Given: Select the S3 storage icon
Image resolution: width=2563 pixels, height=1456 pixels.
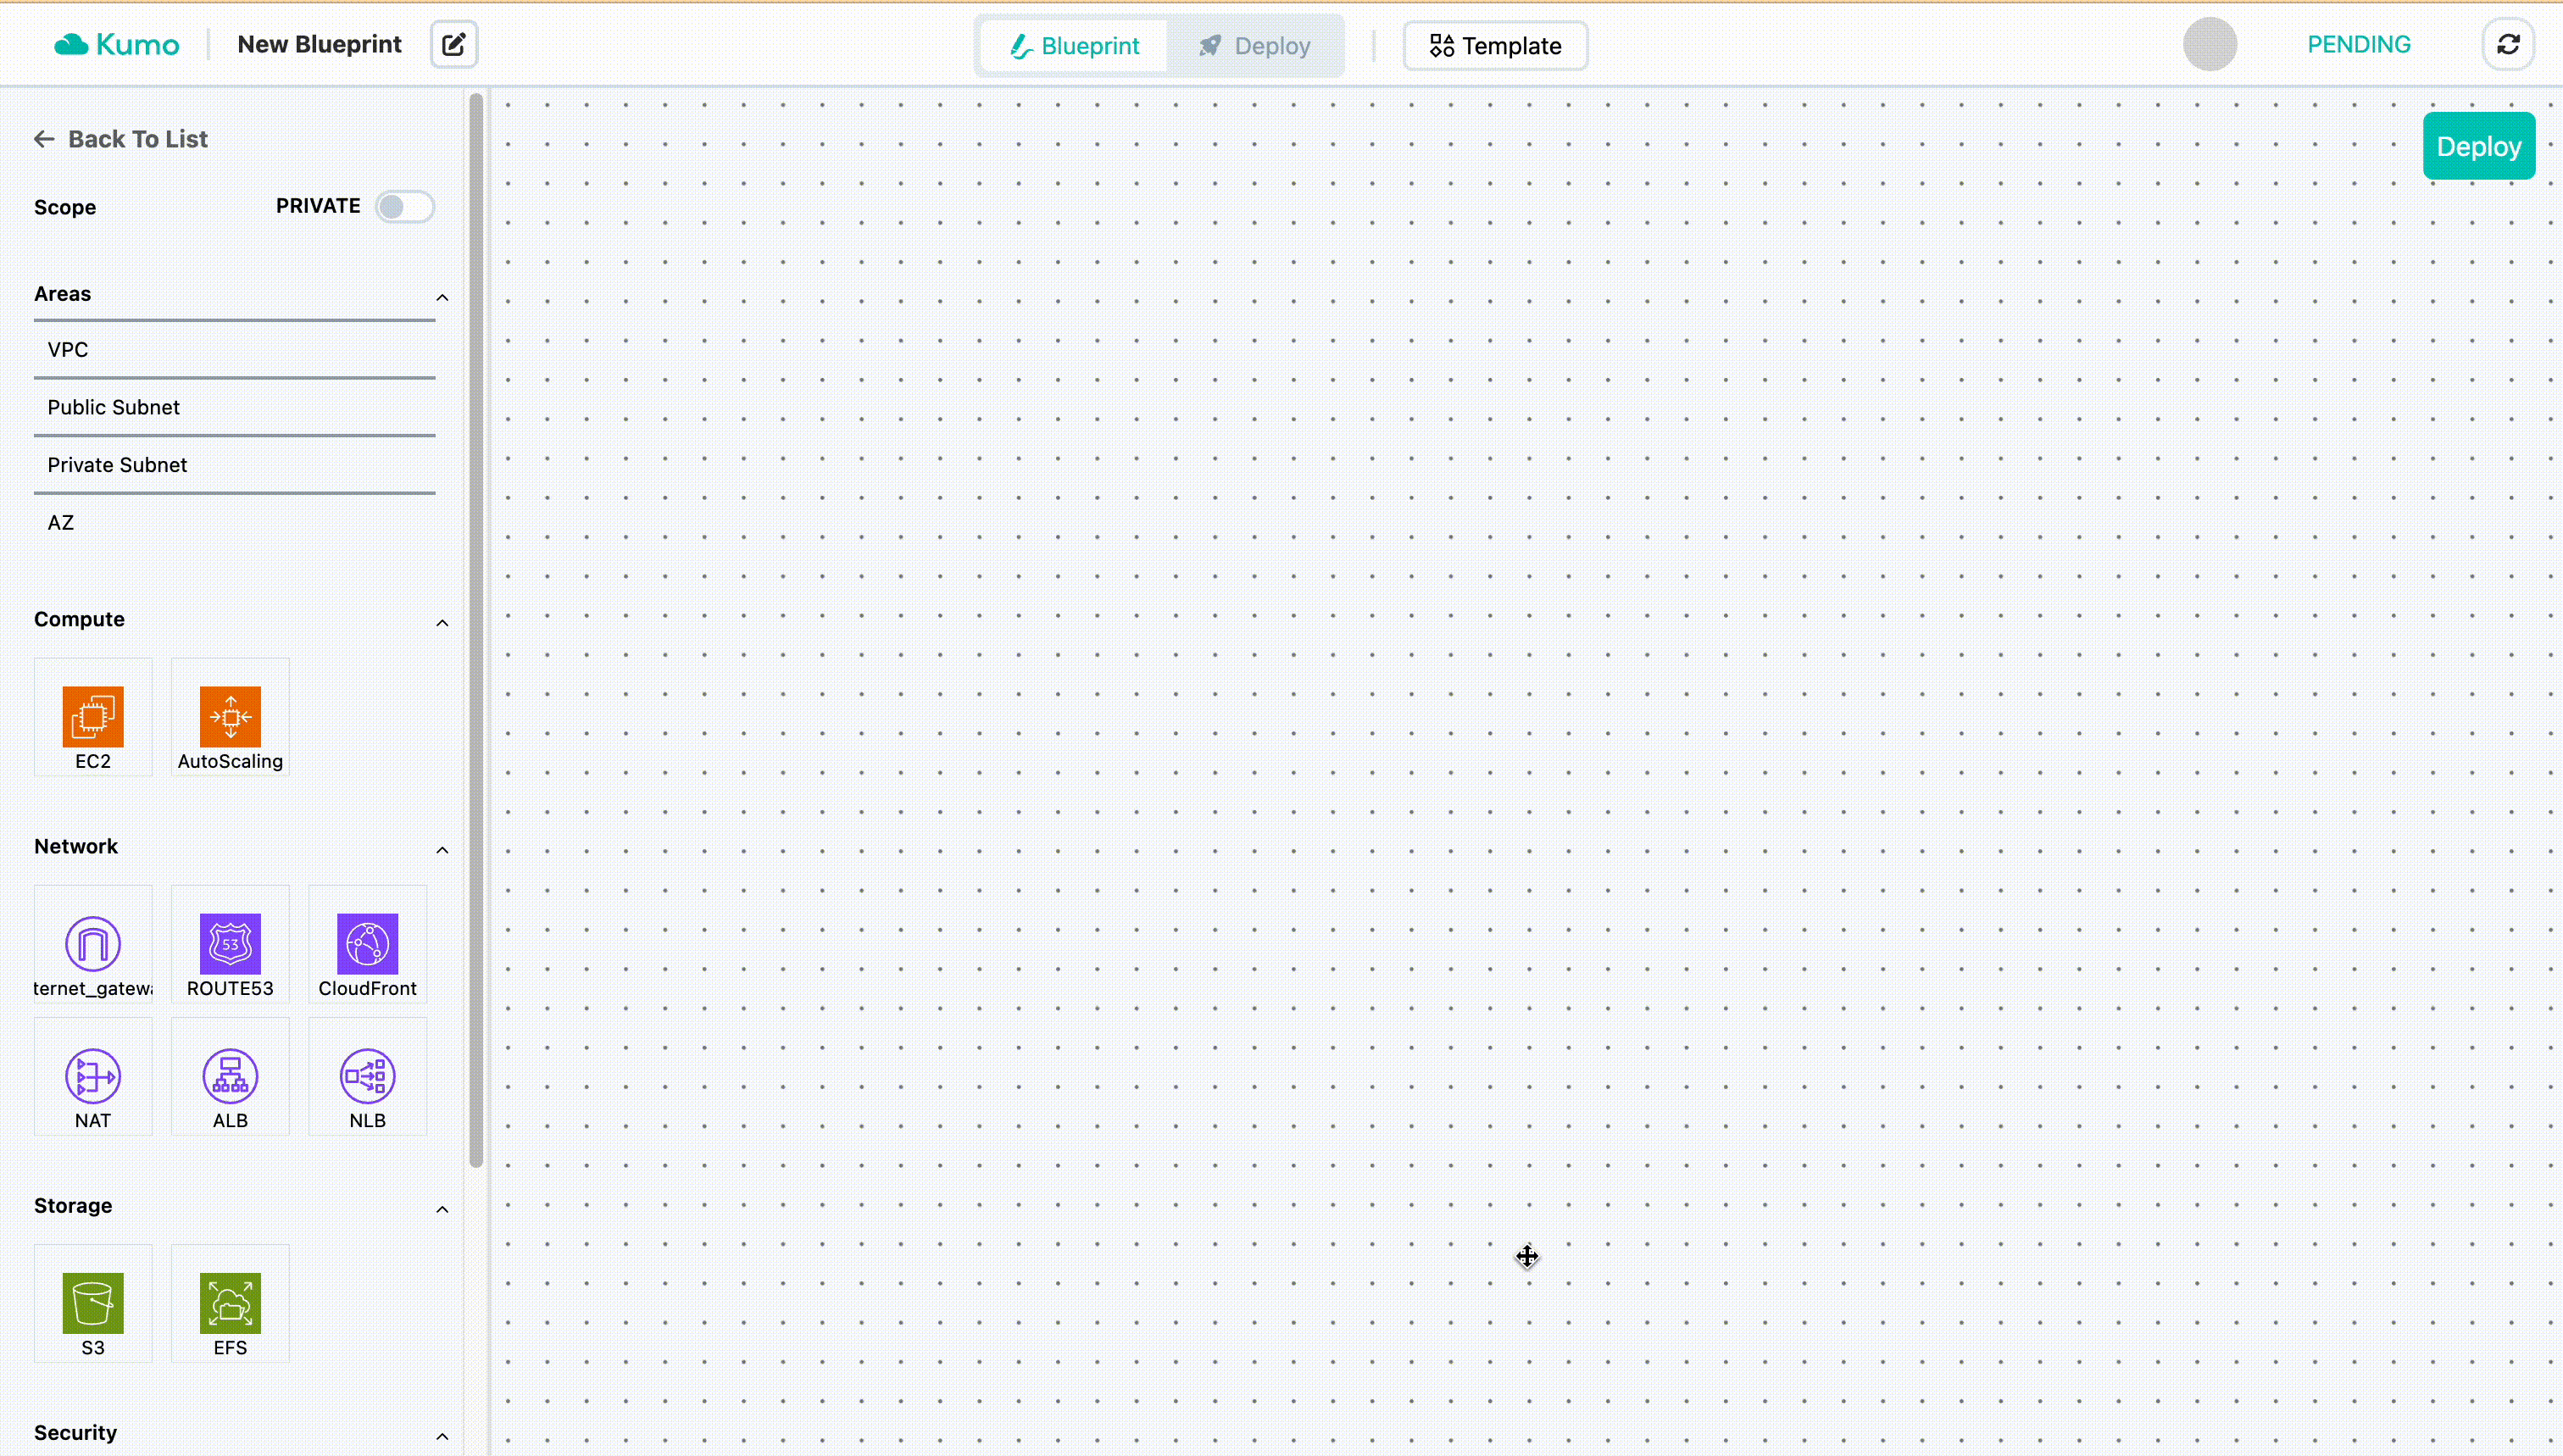Looking at the screenshot, I should click(93, 1303).
